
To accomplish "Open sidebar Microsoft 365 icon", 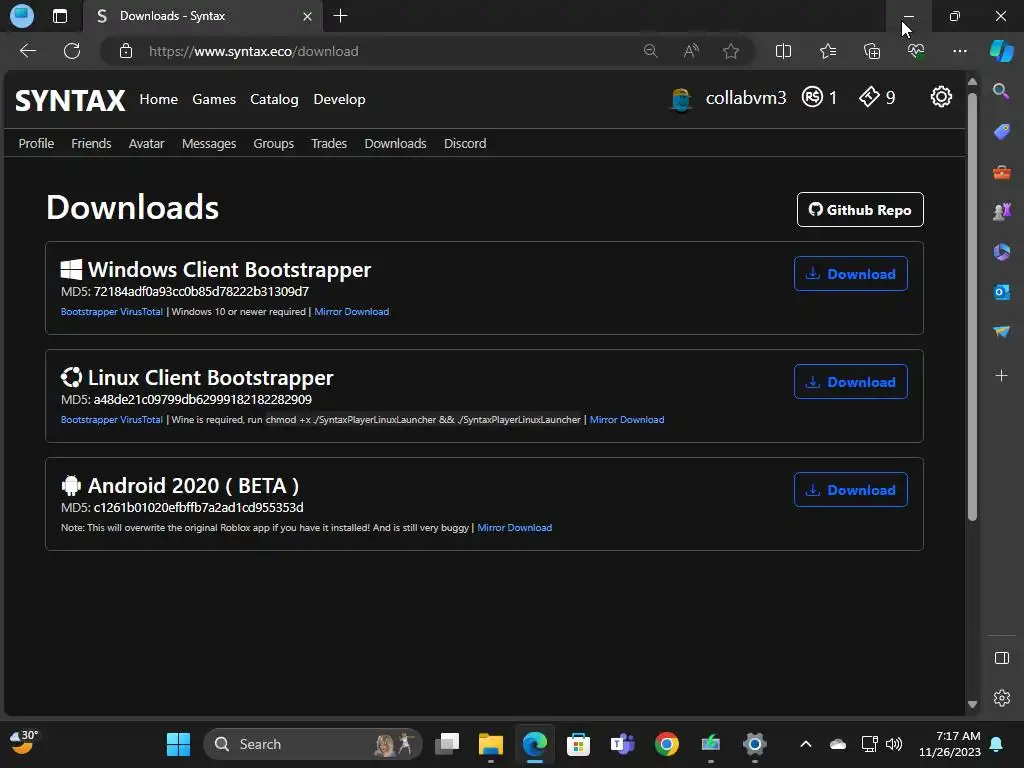I will coord(1001,252).
